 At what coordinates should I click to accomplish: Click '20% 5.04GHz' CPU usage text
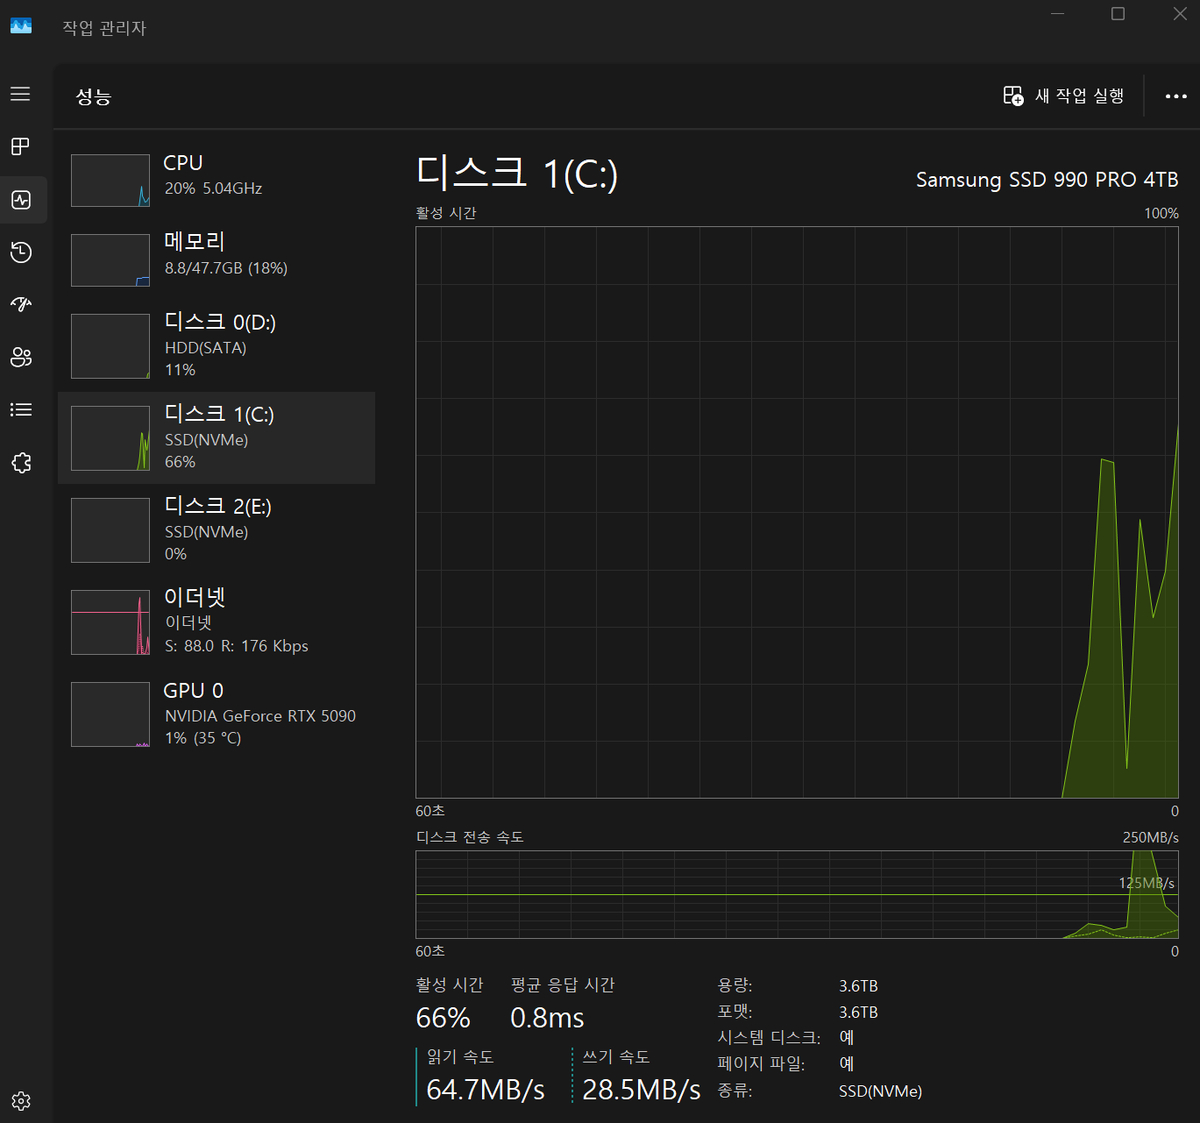click(x=213, y=188)
